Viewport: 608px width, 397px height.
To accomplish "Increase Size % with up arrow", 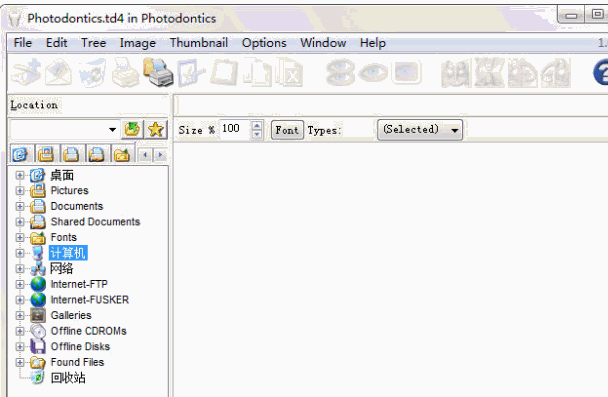I will pos(257,125).
